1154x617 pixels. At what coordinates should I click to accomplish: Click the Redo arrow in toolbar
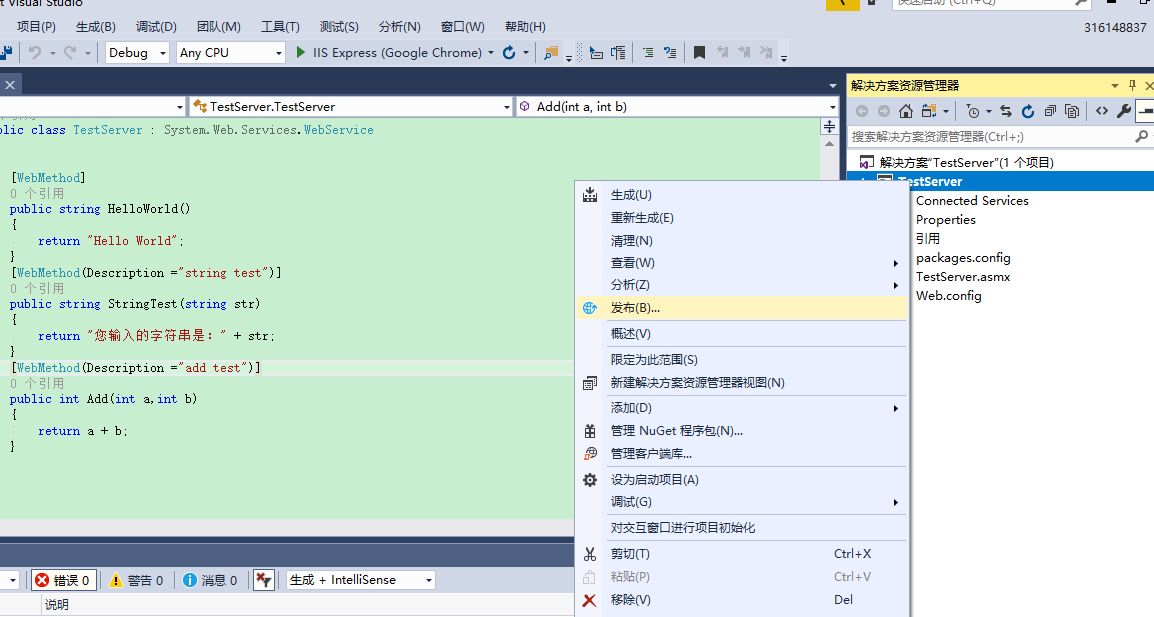(x=70, y=52)
